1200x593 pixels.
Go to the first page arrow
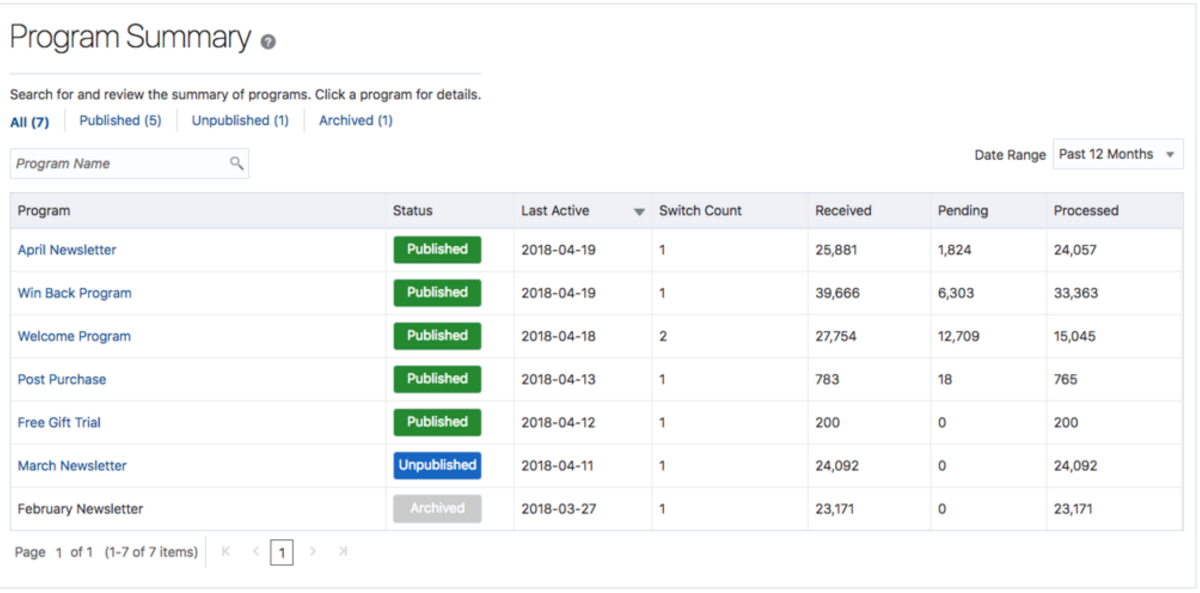(225, 551)
